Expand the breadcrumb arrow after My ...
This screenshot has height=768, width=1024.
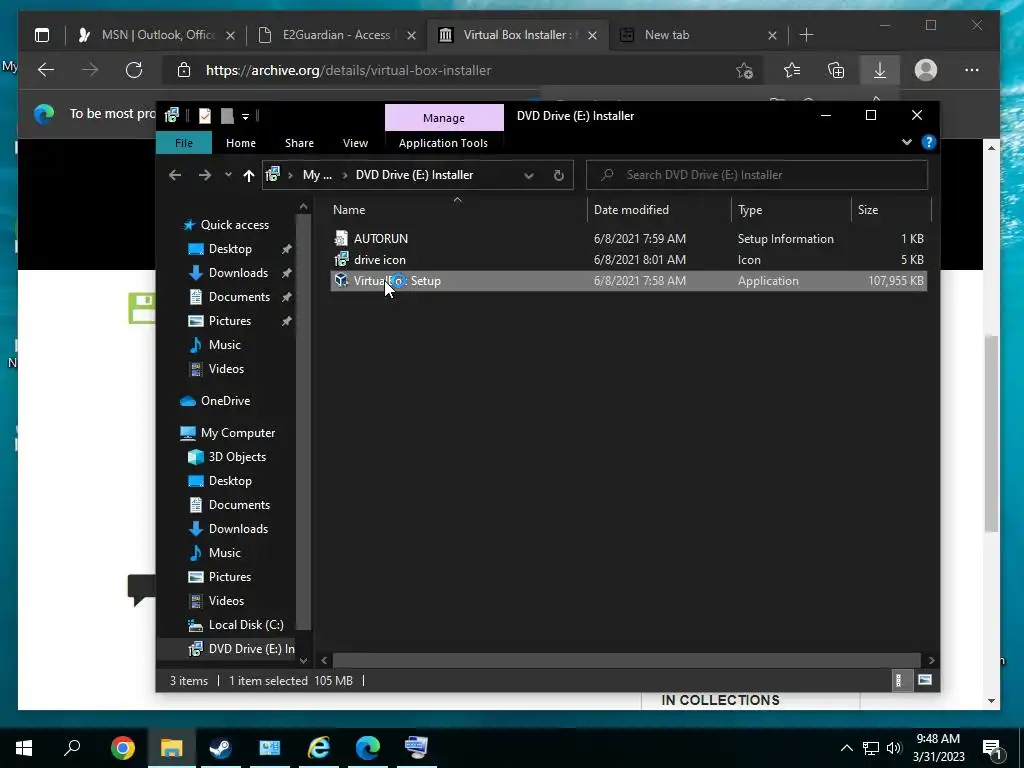tap(345, 175)
